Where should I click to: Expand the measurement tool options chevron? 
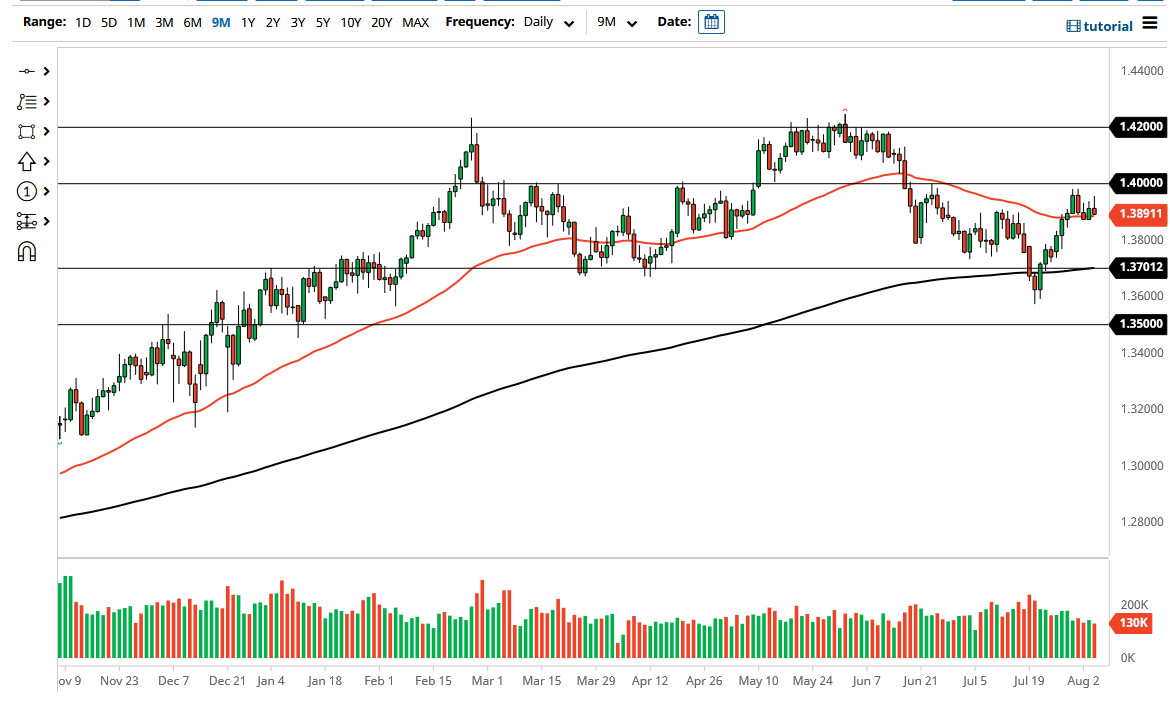click(x=46, y=222)
